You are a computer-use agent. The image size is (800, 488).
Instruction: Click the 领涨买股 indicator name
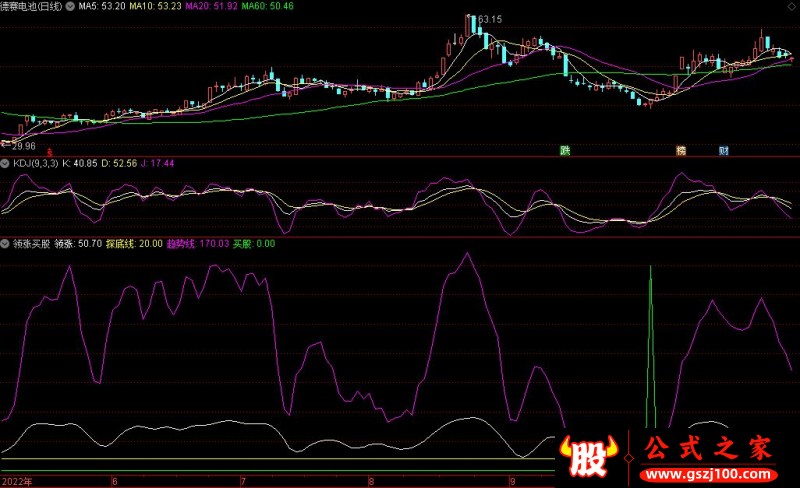tap(31, 243)
